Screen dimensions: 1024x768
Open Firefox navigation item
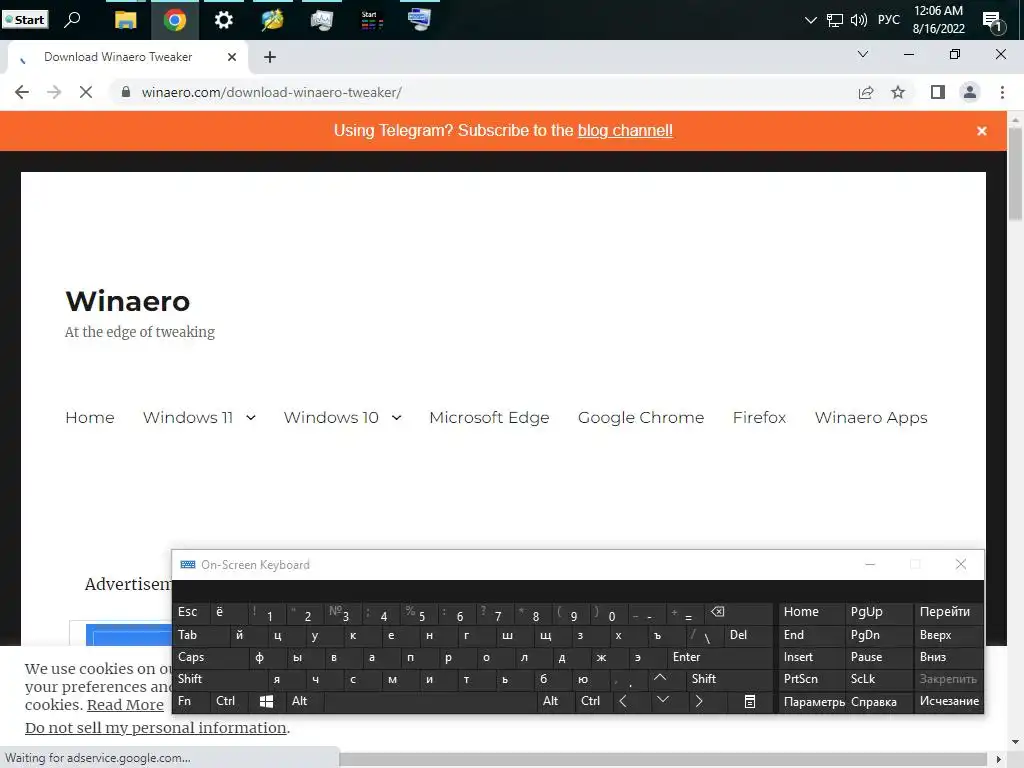click(760, 417)
